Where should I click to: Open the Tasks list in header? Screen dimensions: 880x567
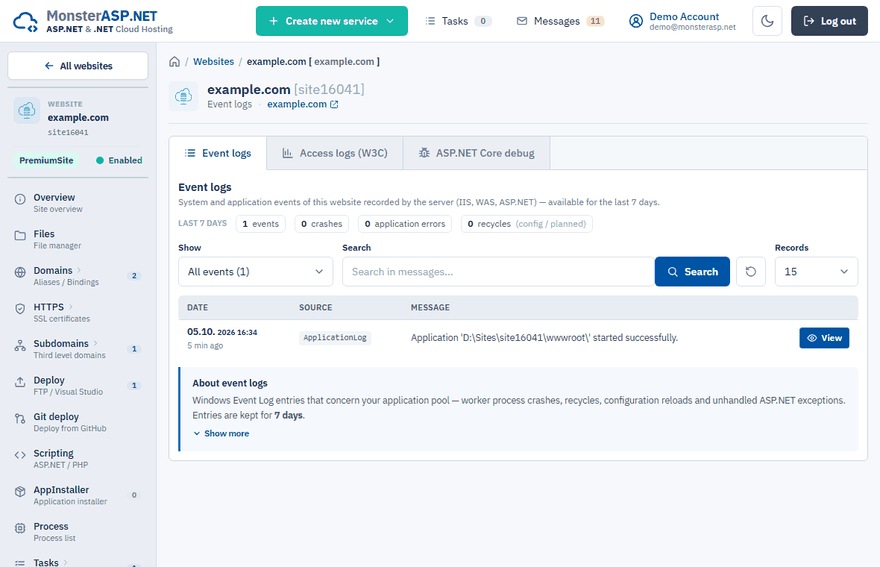pos(458,21)
